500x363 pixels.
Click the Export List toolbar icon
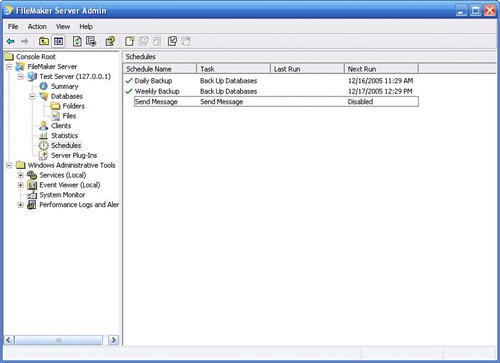(91, 41)
